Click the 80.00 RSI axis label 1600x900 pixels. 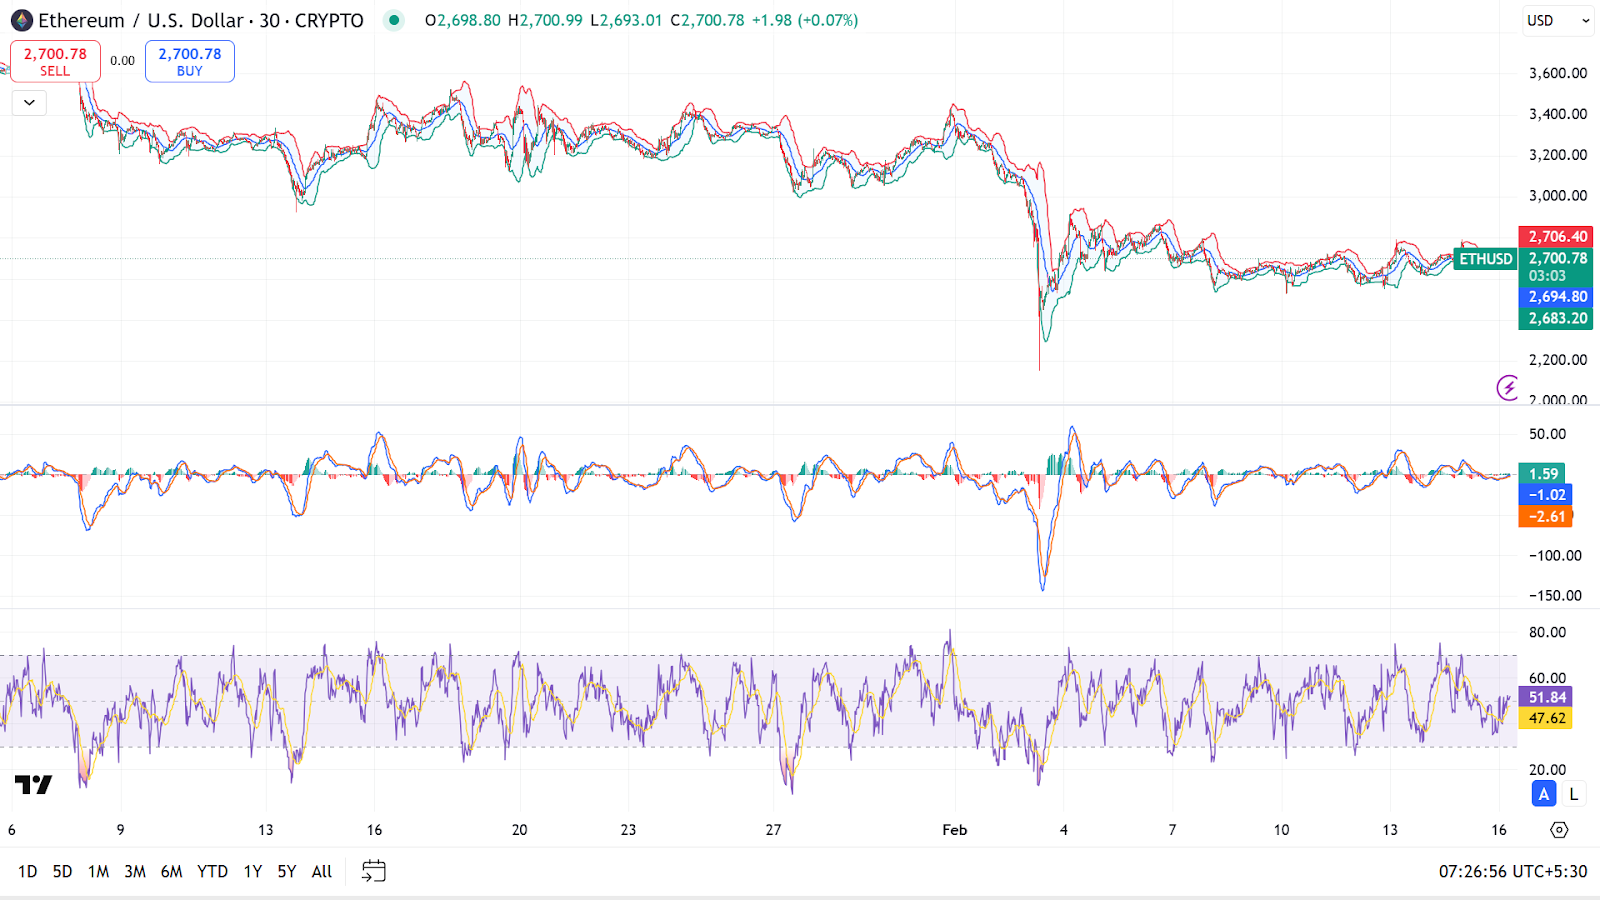coord(1547,632)
